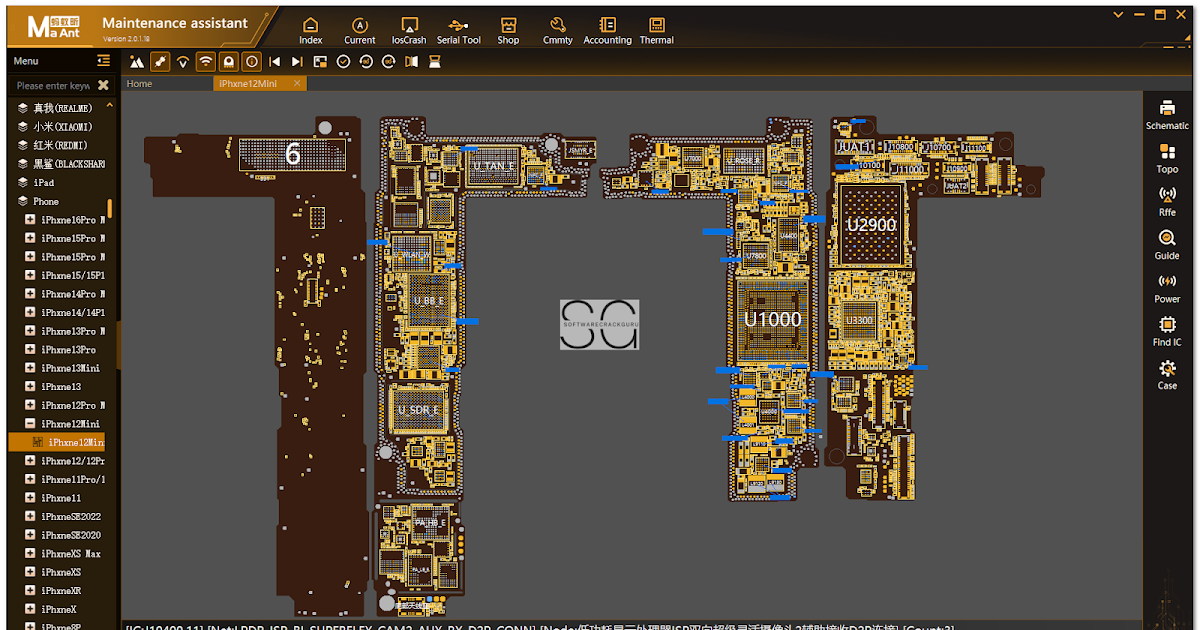Select iPhxneXR in tree
The height and width of the screenshot is (630, 1200).
click(61, 591)
